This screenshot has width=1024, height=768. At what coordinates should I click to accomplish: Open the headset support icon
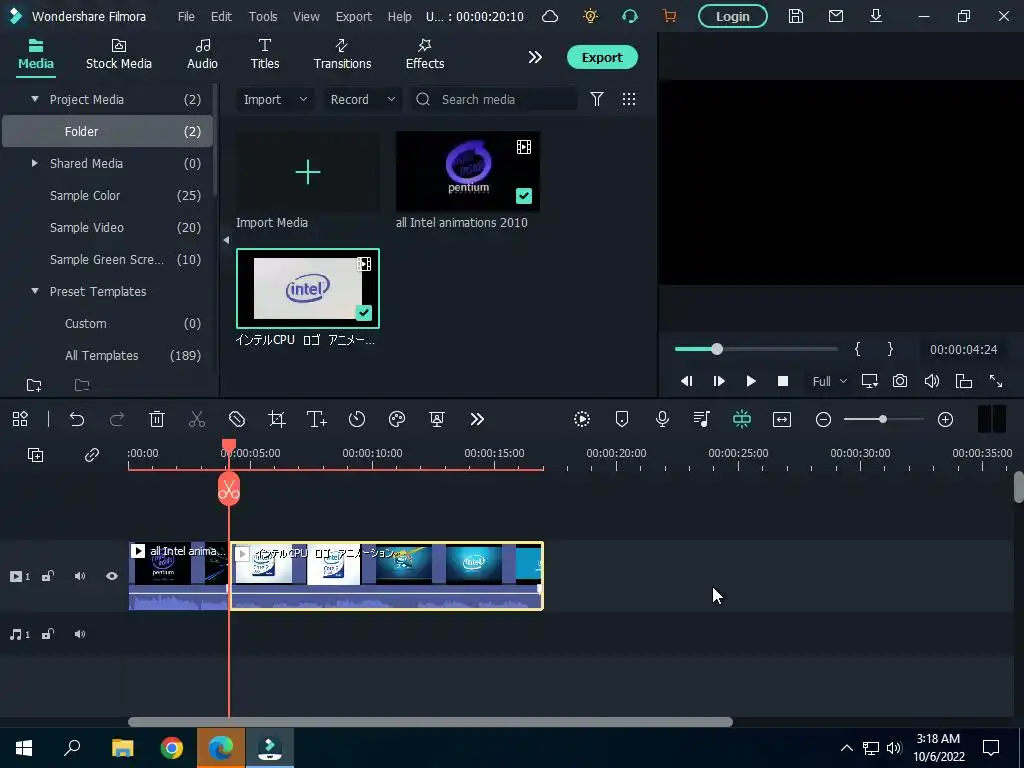click(630, 16)
